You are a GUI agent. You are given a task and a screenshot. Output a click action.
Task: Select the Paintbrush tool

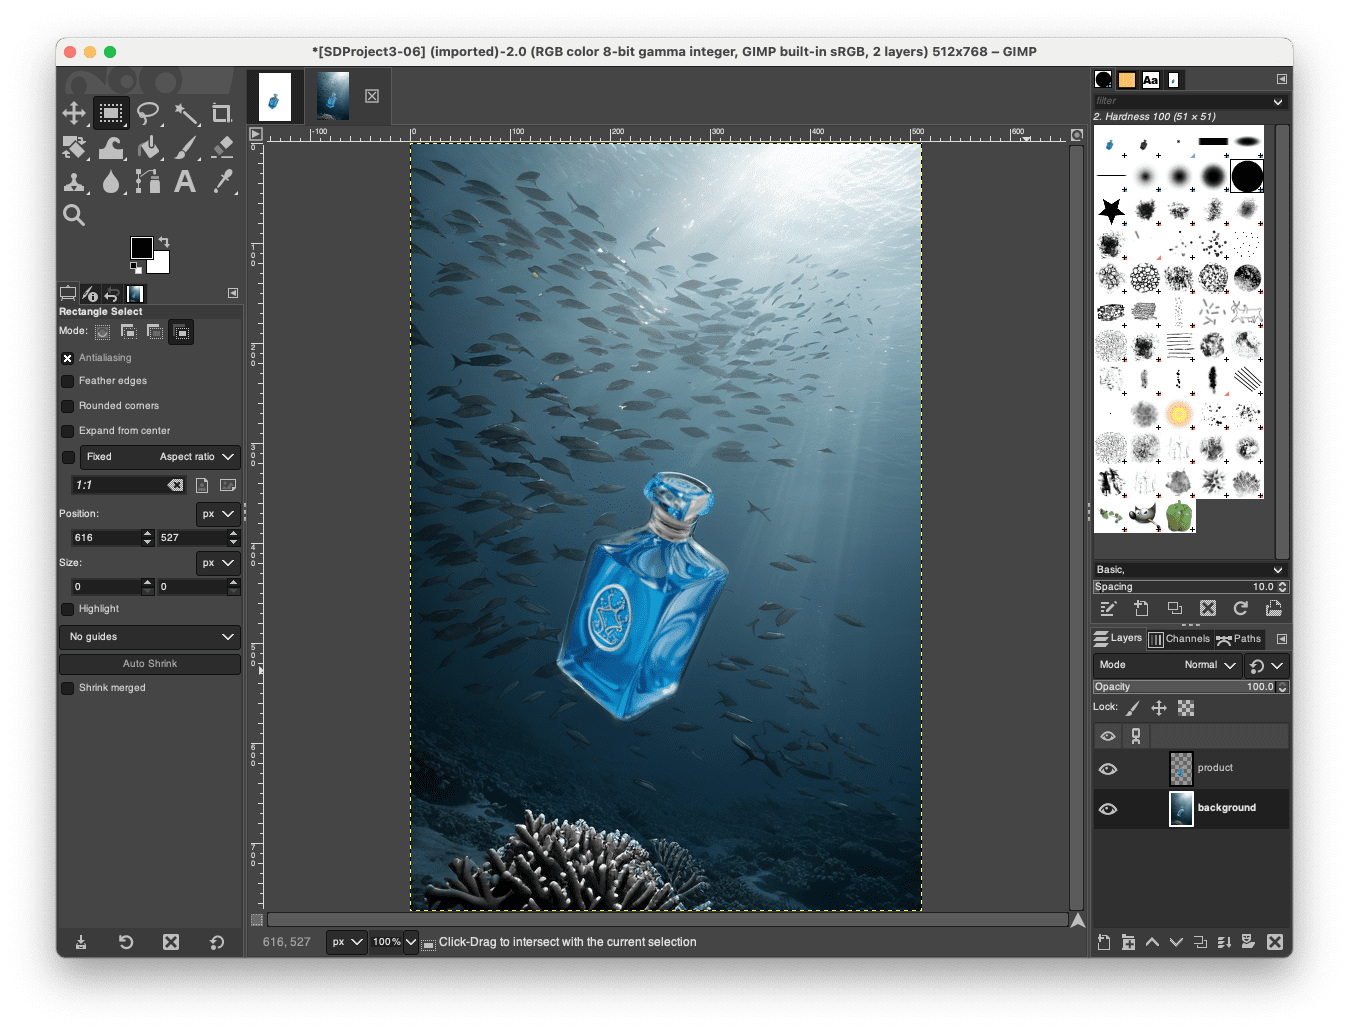(186, 148)
